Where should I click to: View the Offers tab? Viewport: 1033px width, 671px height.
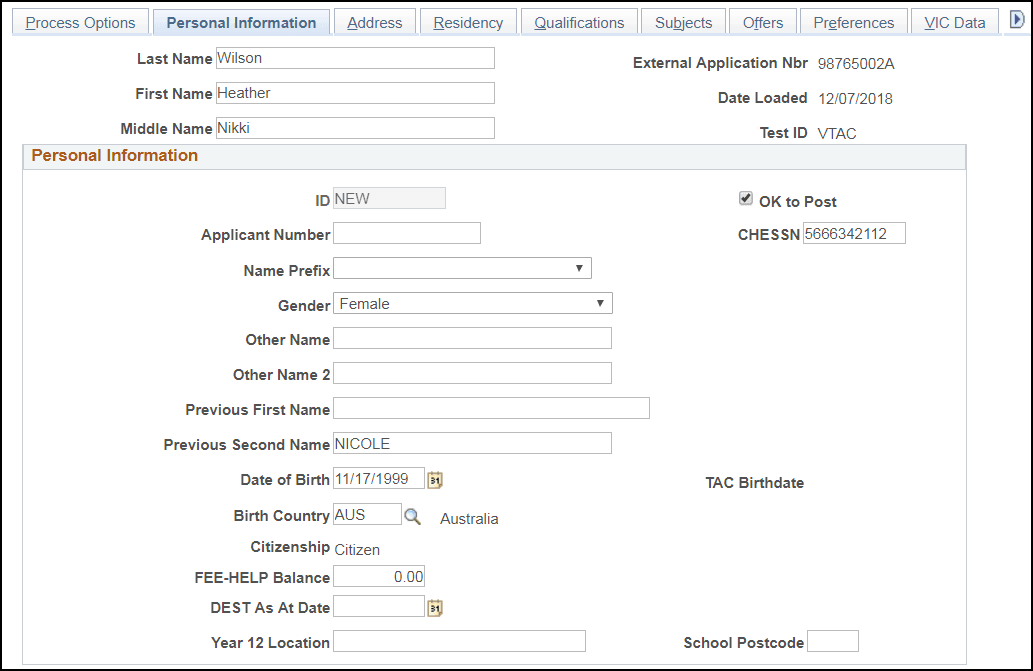tap(762, 21)
